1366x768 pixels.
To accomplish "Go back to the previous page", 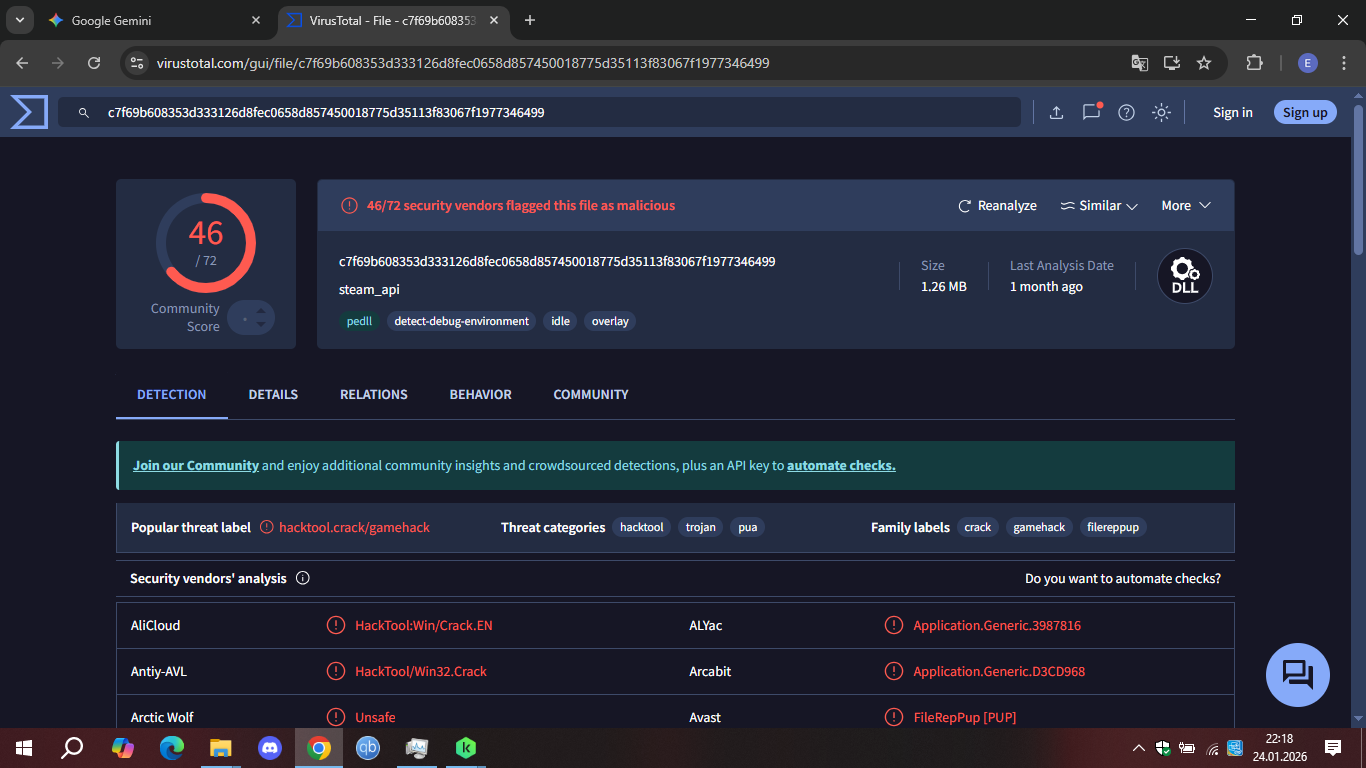I will [x=23, y=63].
